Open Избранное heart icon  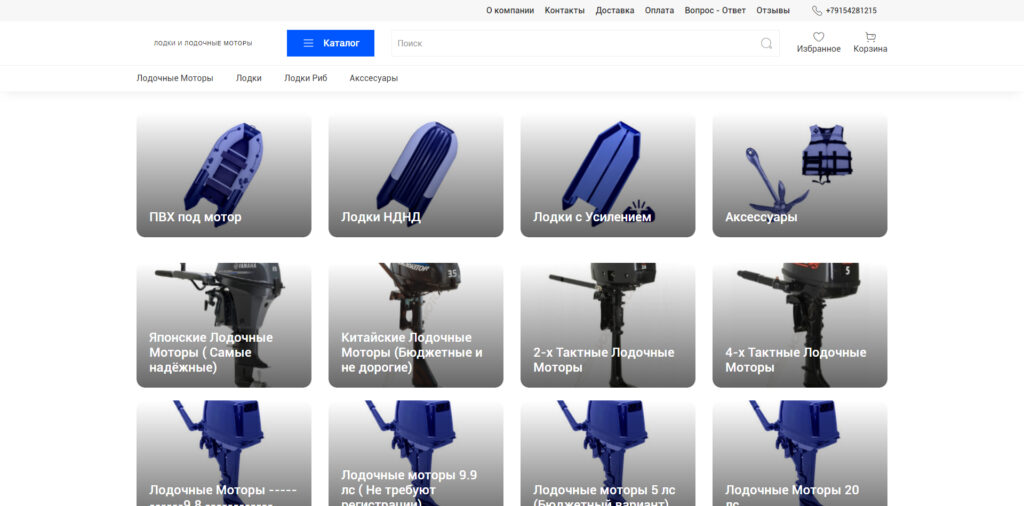(818, 37)
